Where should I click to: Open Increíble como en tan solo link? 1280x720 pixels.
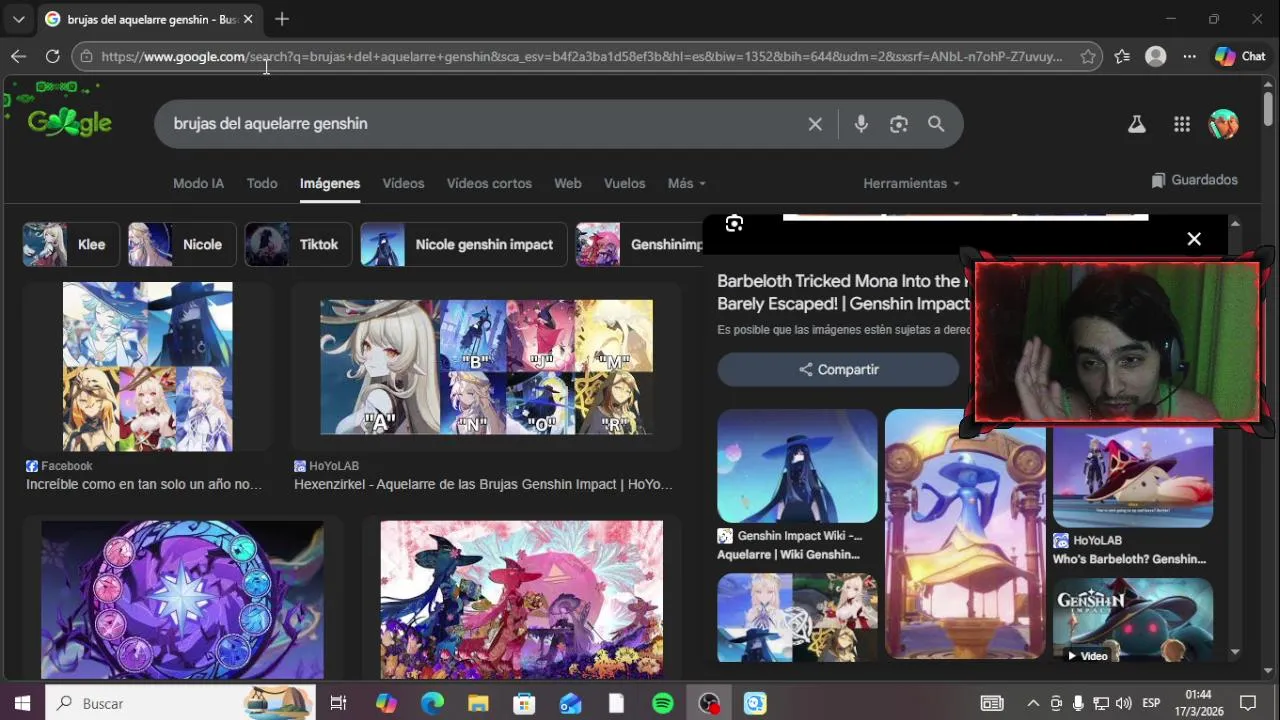pyautogui.click(x=144, y=485)
